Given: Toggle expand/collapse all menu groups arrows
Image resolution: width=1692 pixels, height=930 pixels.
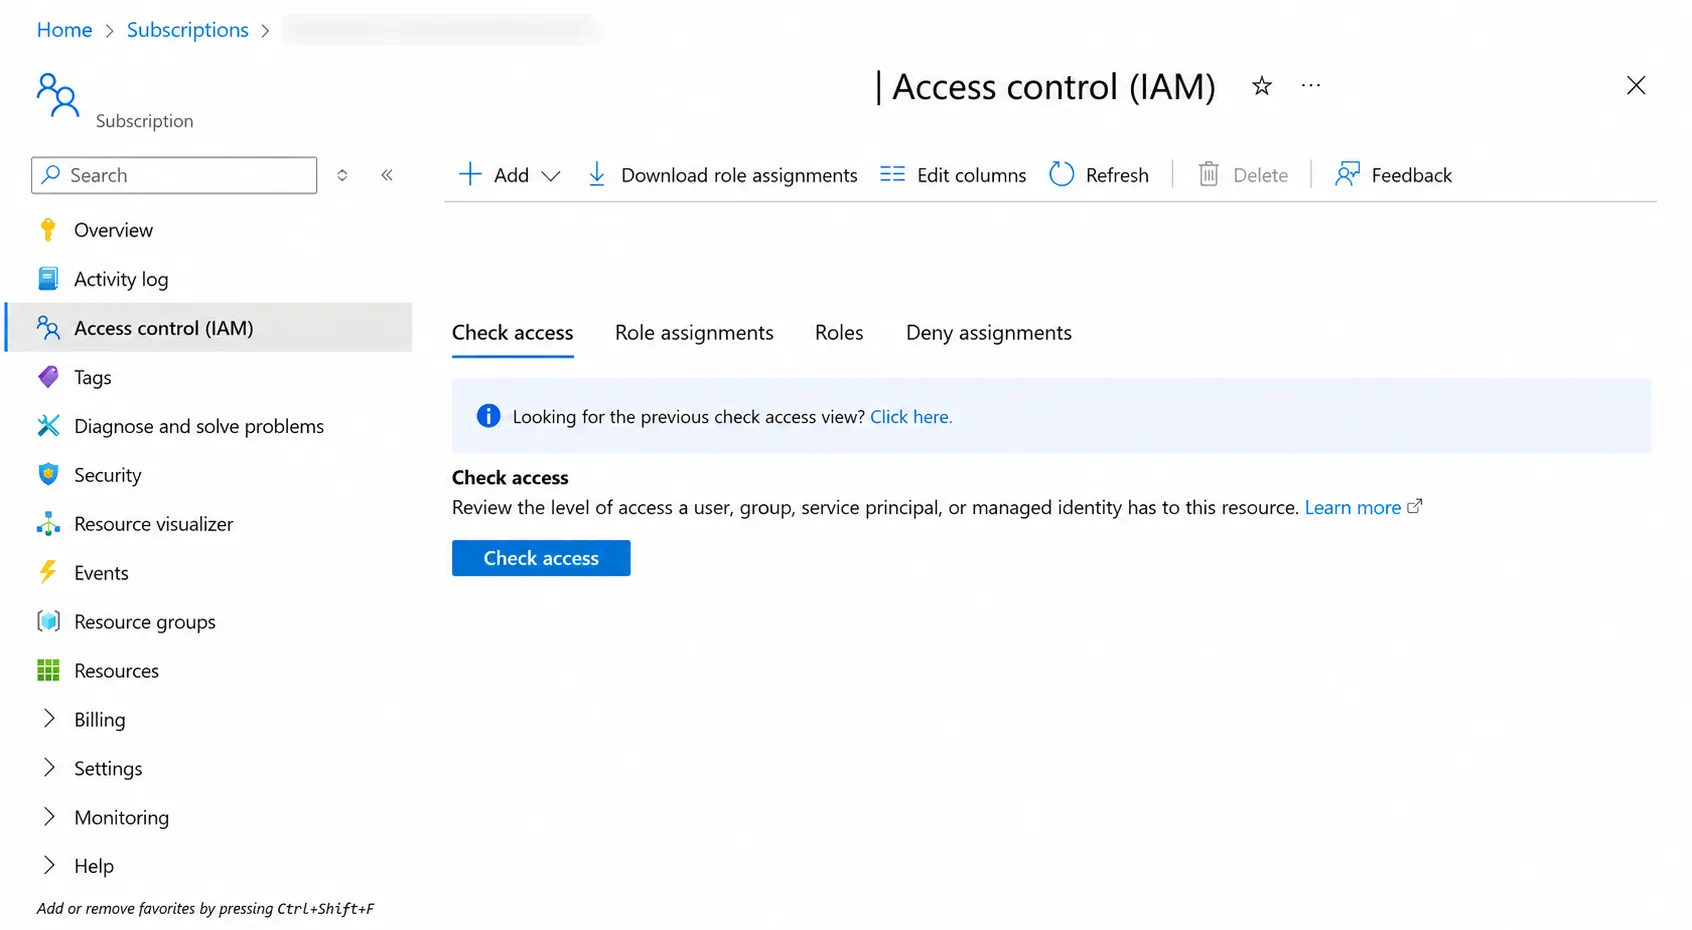Looking at the screenshot, I should click(342, 175).
